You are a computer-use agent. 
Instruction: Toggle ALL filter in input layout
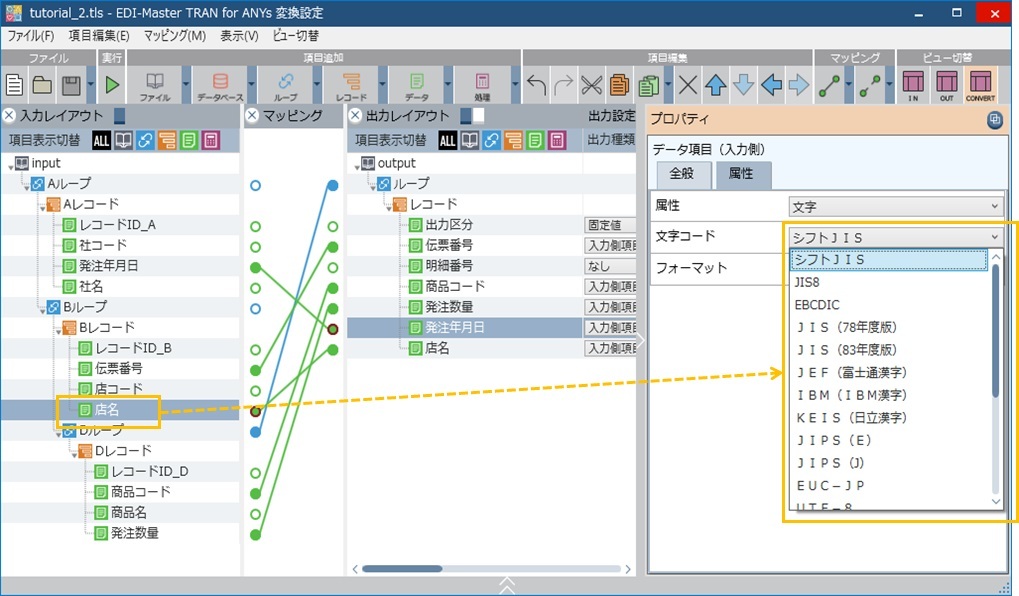101,140
